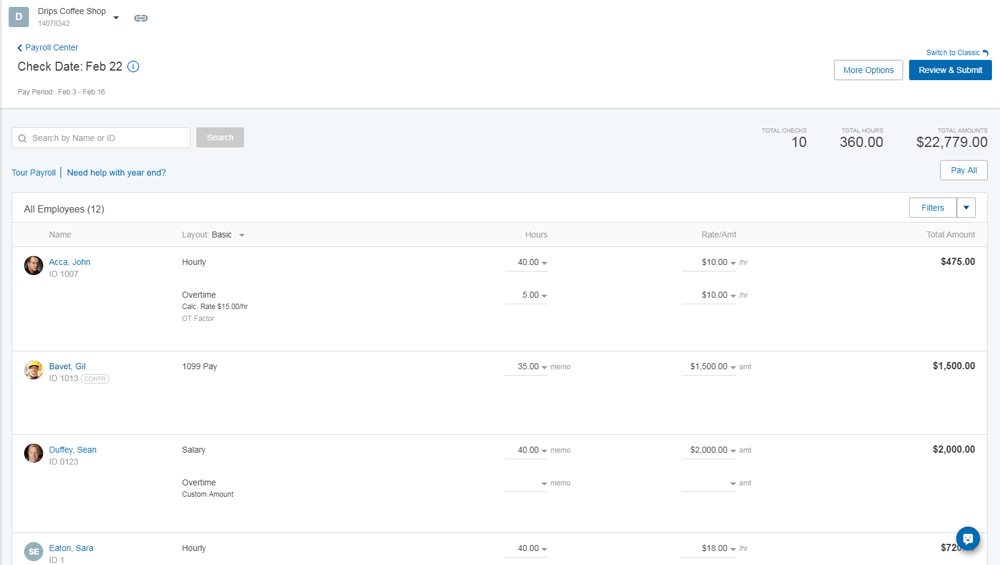The width and height of the screenshot is (1000, 565).
Task: Click Calc. Rate $15.00/hr text
Action: click(214, 307)
